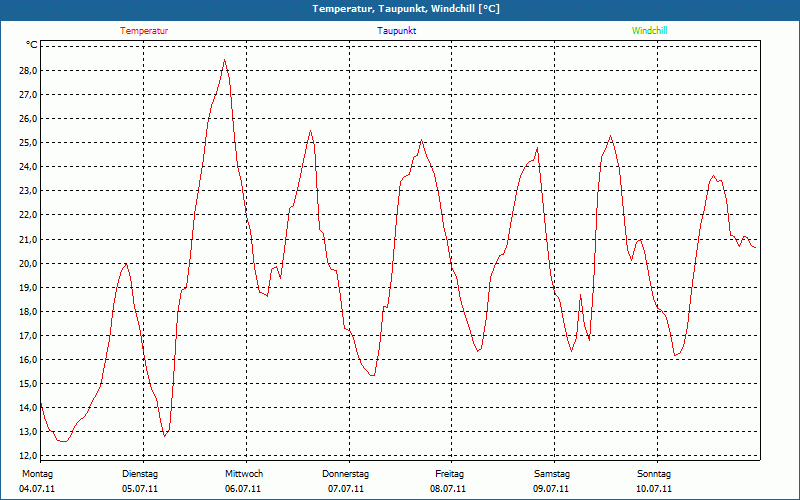Viewport: 800px width, 500px height.
Task: Click the '18,0' y-axis value
Action: point(29,311)
